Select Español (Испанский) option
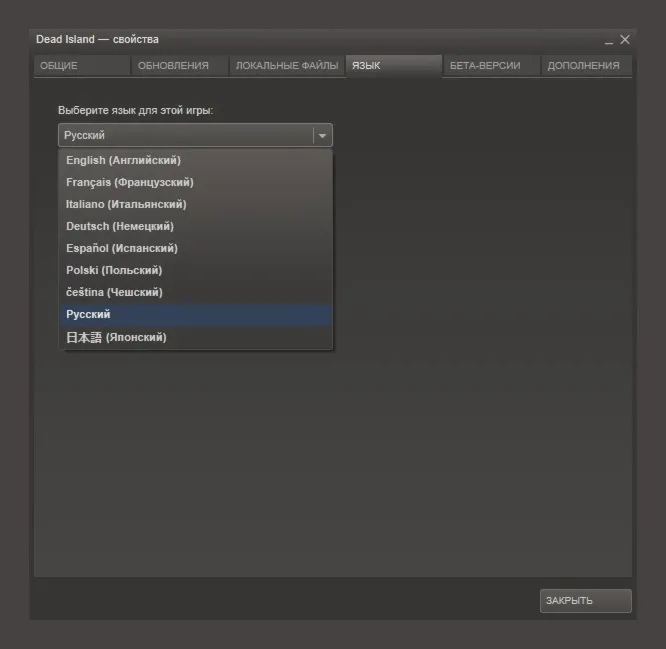 pos(195,248)
